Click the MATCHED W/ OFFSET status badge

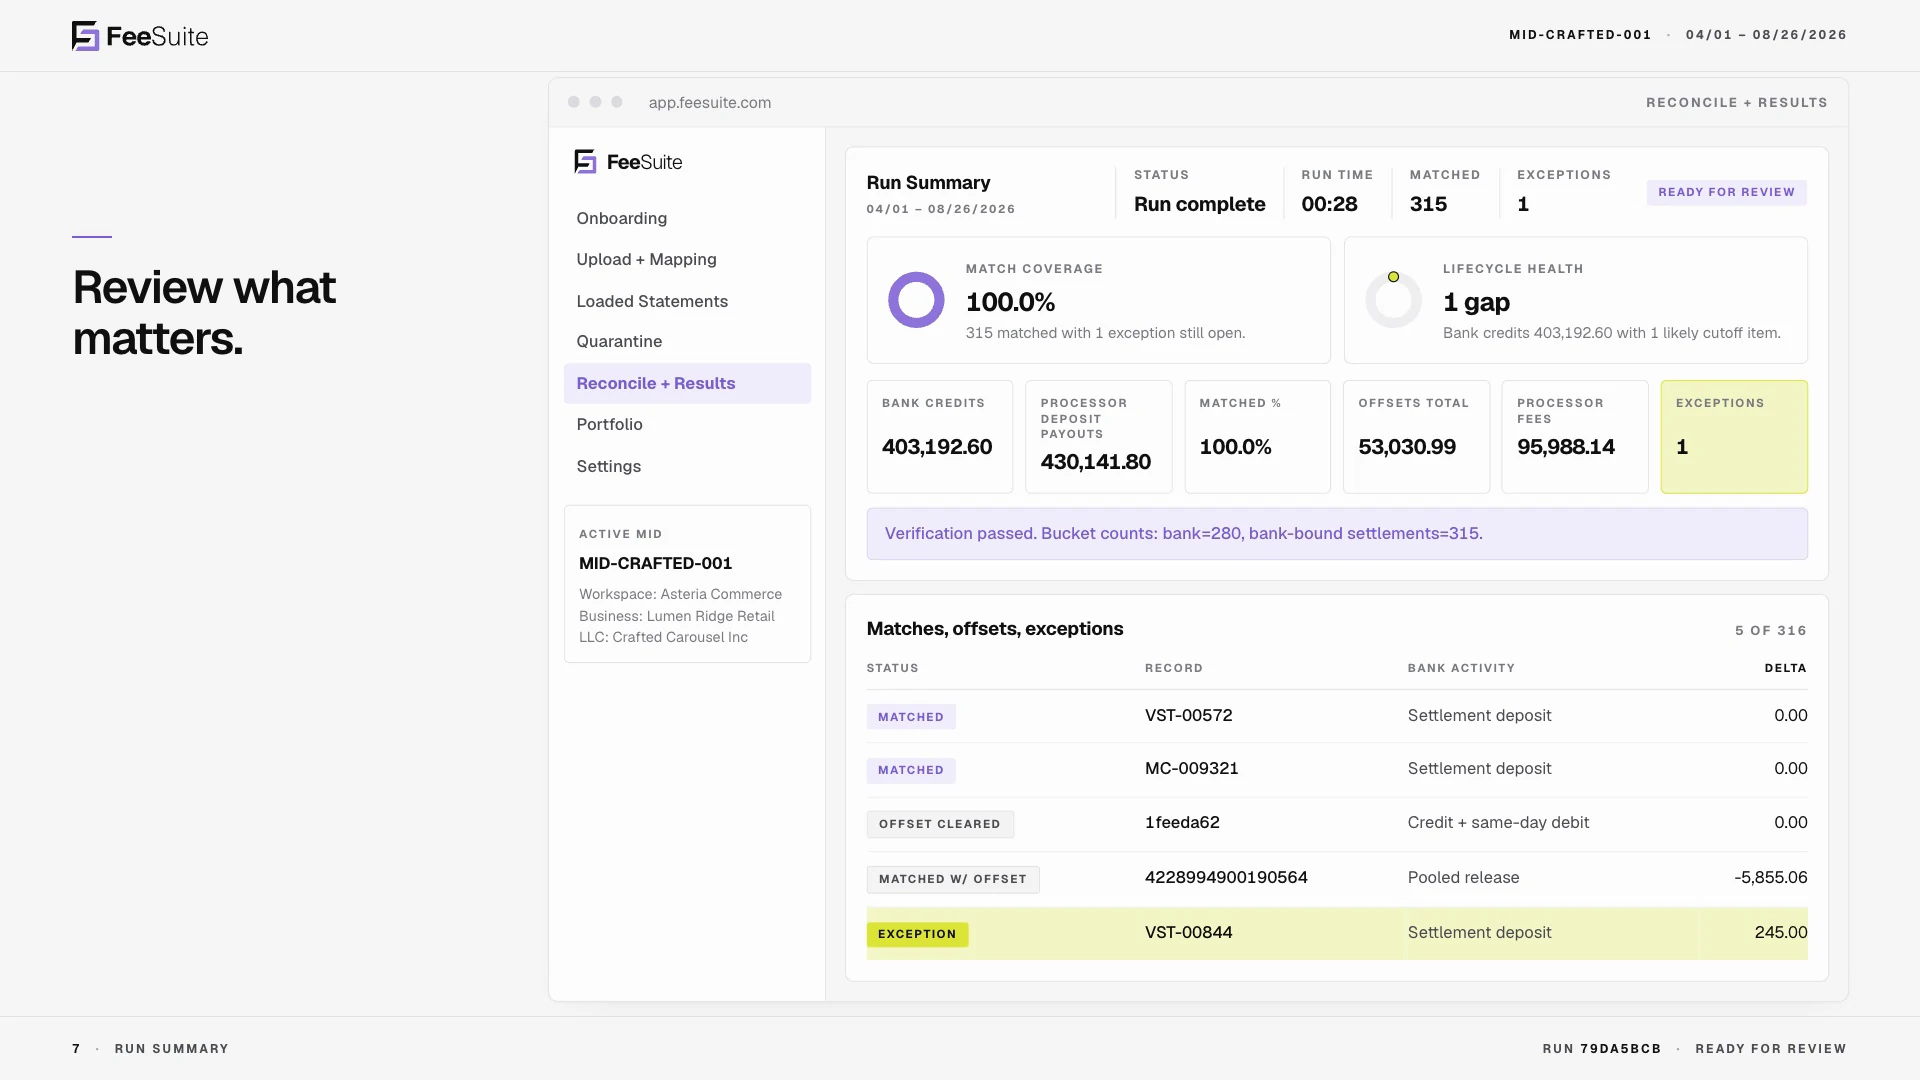(x=952, y=878)
